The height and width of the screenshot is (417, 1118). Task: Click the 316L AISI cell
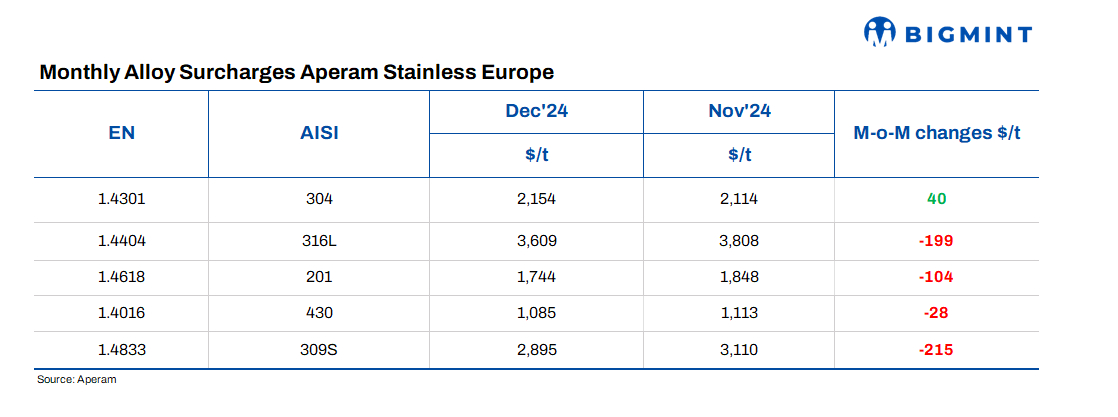319,241
